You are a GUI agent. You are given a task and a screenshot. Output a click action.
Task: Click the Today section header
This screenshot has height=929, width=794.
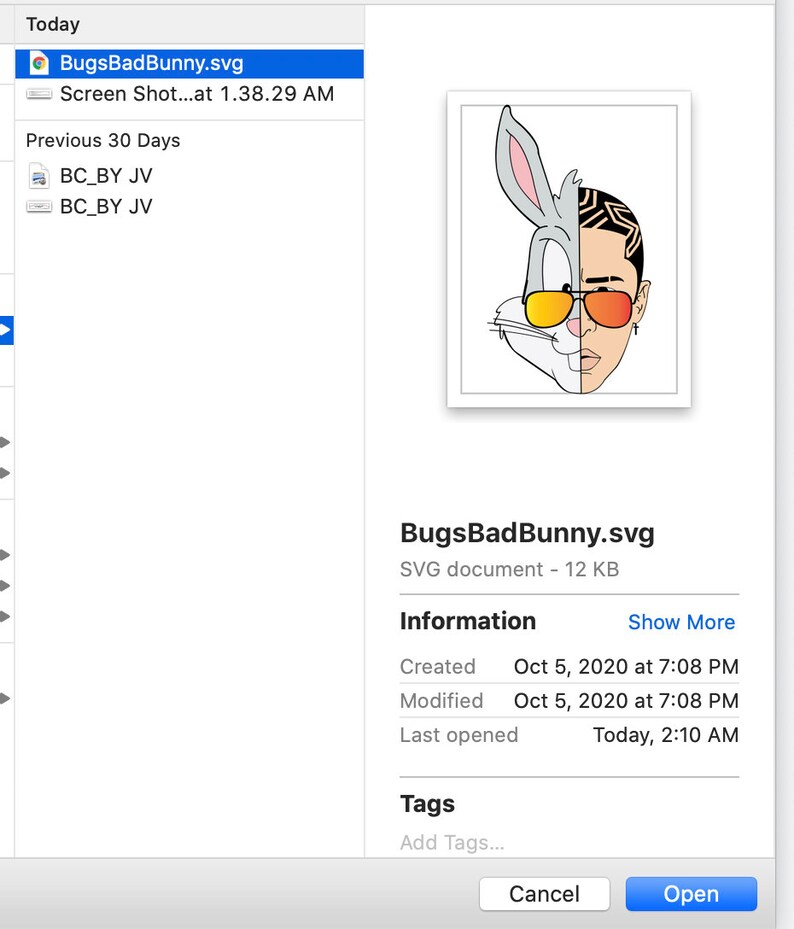(53, 24)
